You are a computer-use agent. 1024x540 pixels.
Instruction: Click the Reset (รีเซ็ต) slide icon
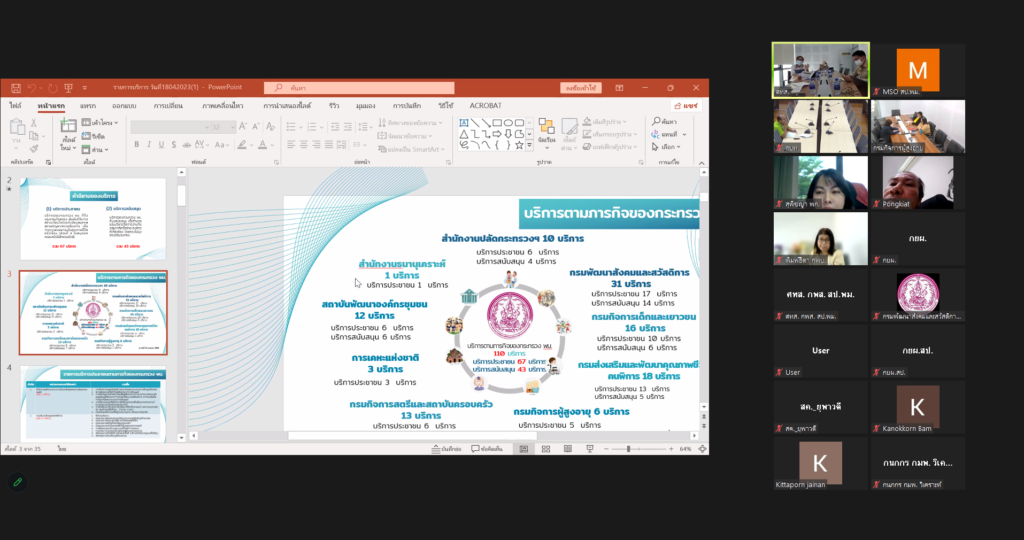(x=92, y=136)
